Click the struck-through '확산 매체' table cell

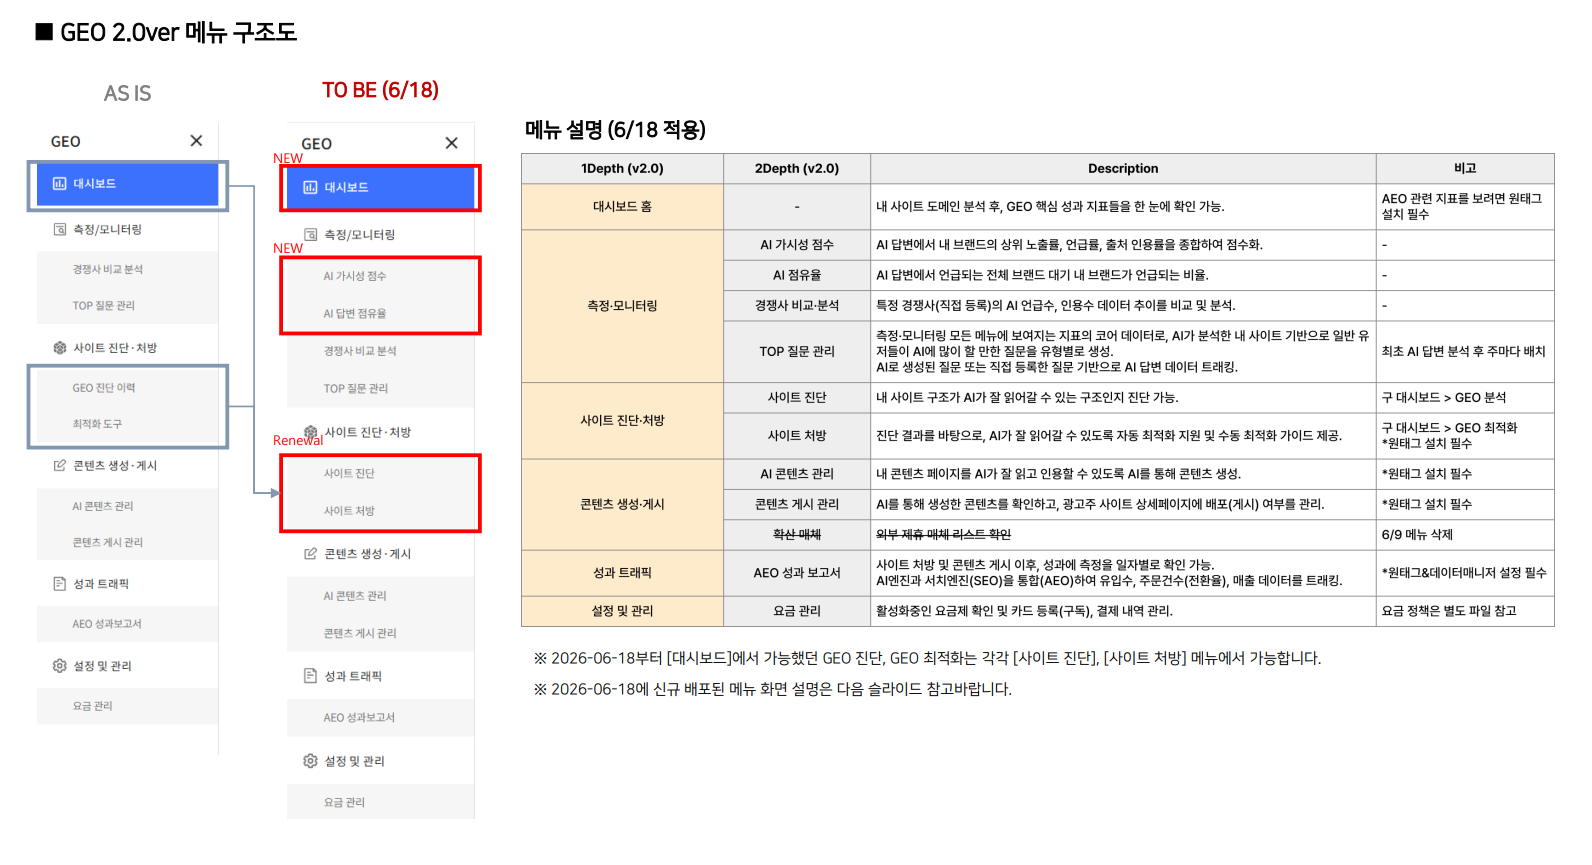pyautogui.click(x=797, y=535)
